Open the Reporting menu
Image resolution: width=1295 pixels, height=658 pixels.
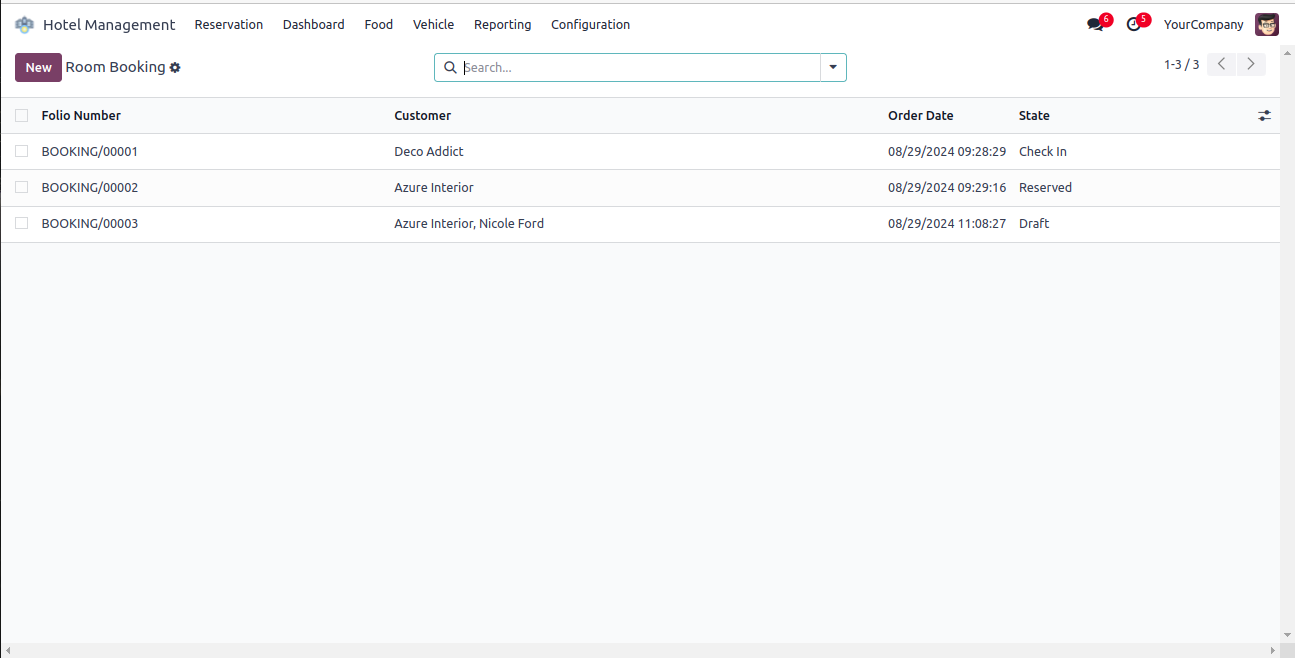click(503, 25)
